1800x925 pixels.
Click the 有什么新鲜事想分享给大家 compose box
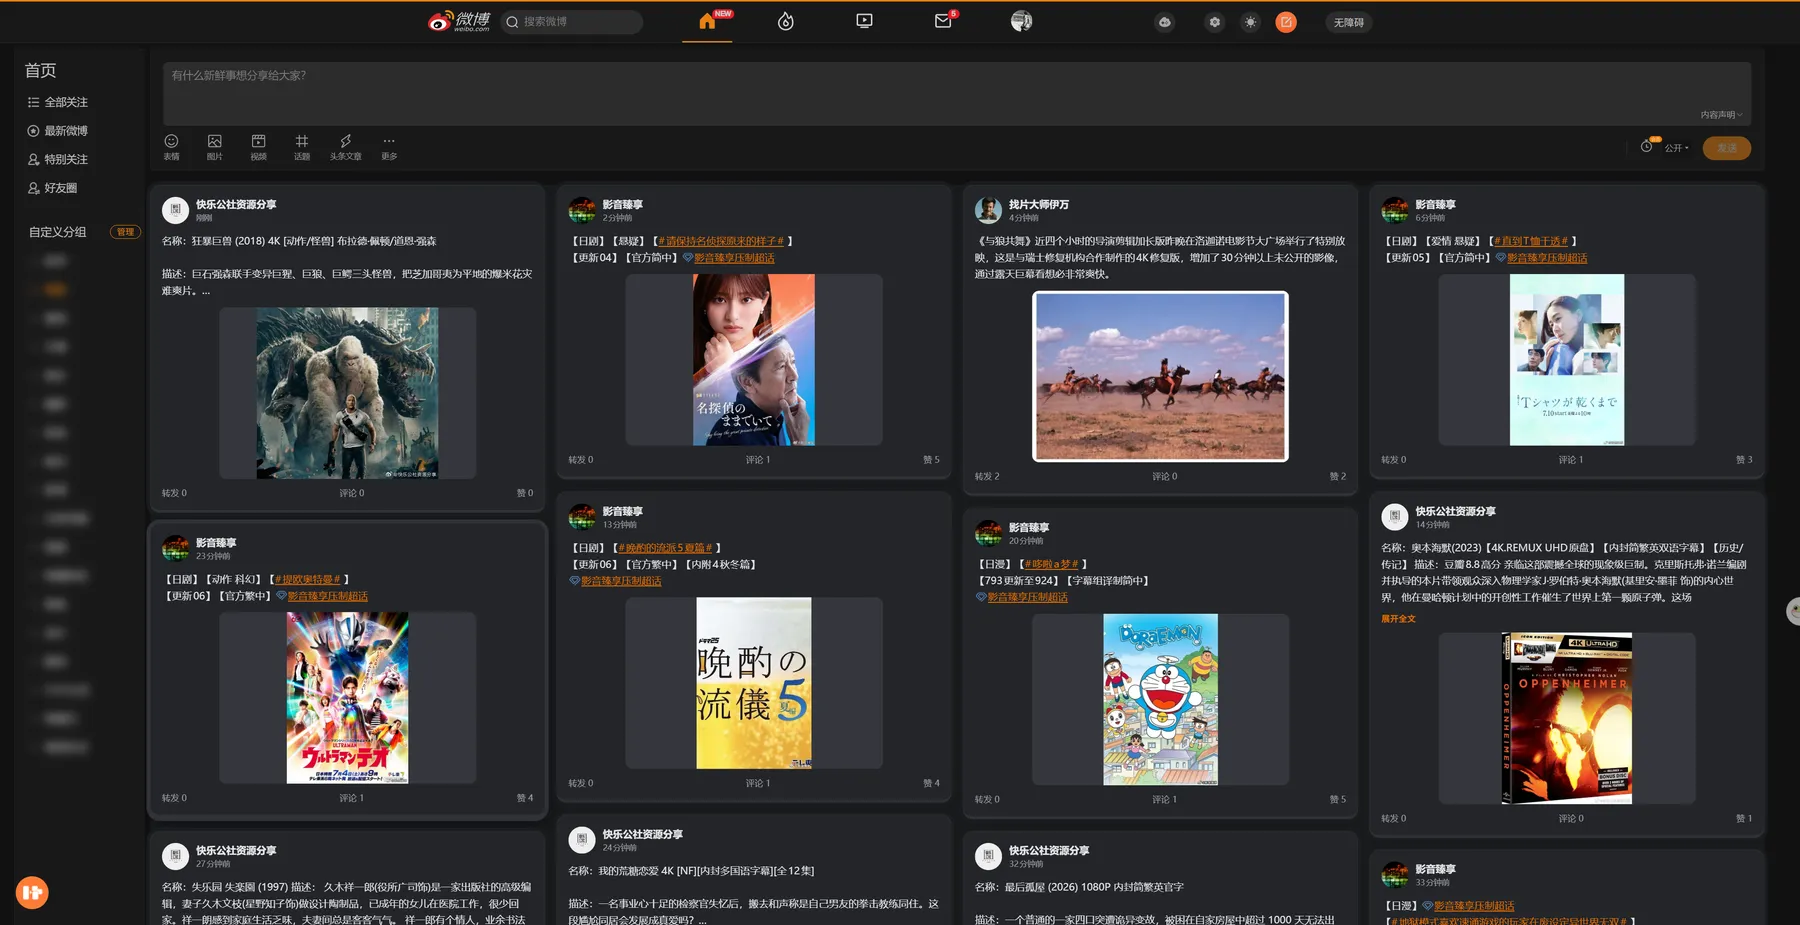957,93
